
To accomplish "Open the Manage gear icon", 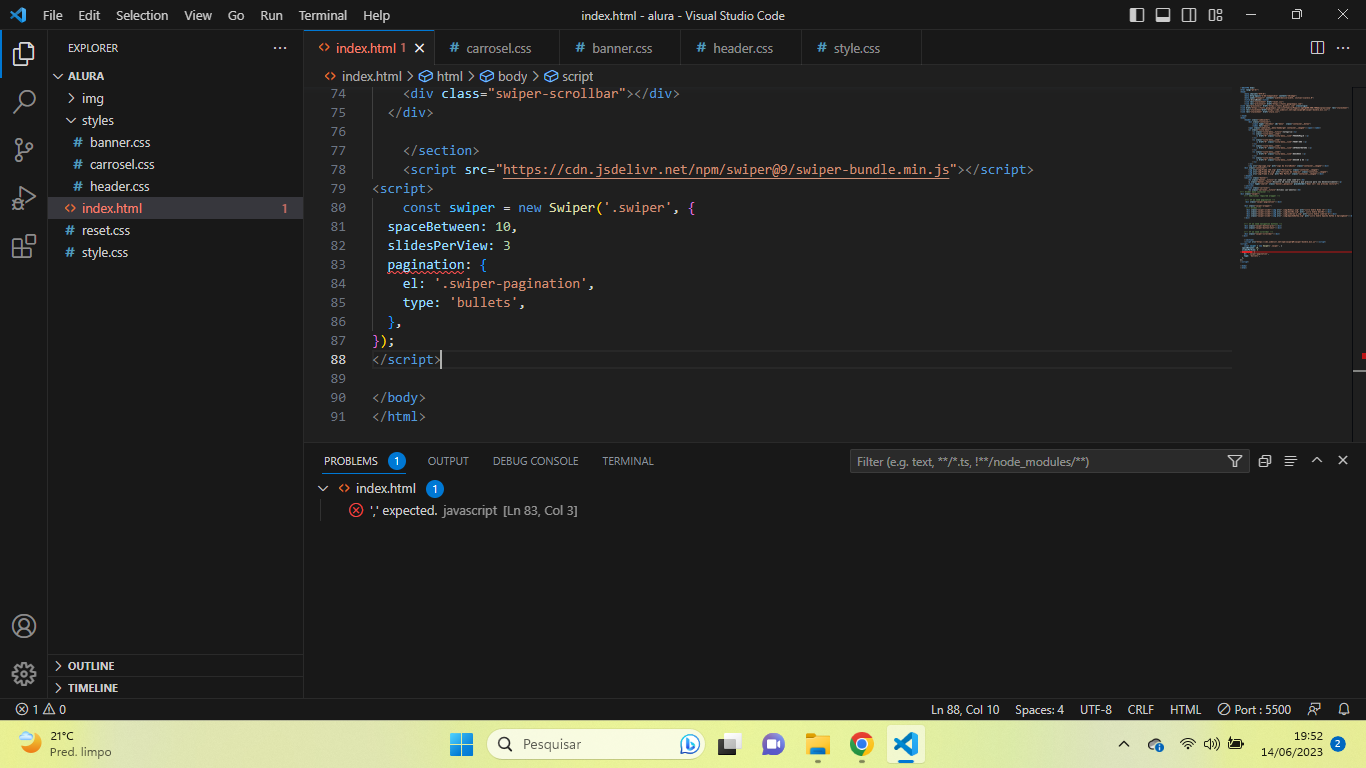I will pyautogui.click(x=24, y=674).
